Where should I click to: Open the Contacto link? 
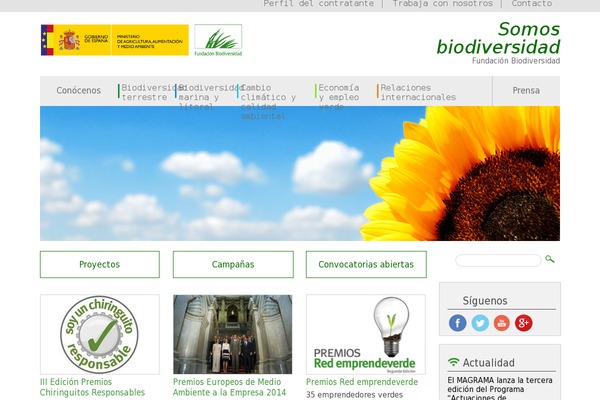click(x=532, y=3)
